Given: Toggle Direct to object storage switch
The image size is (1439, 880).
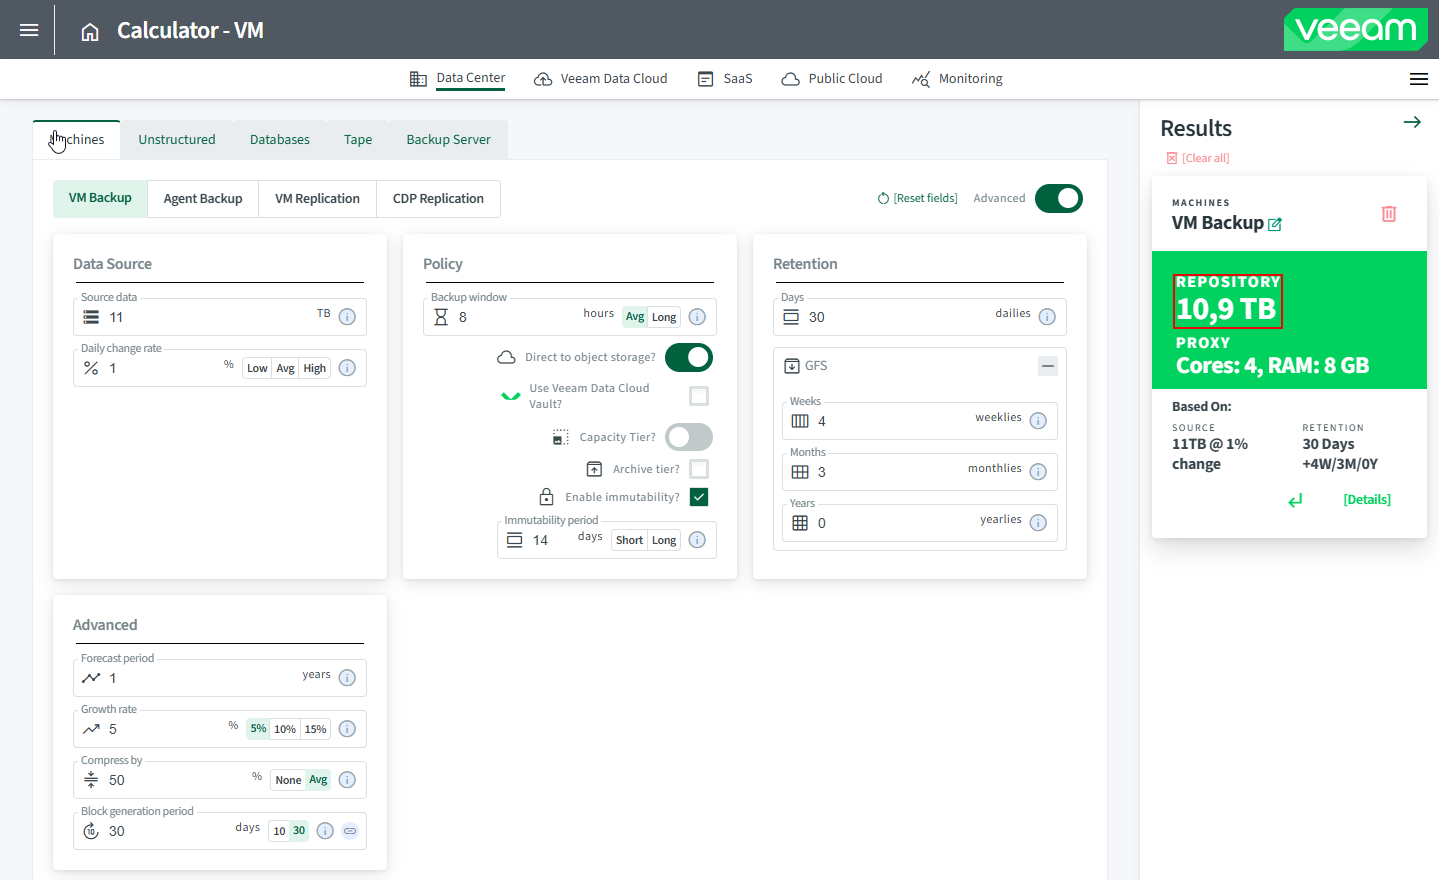Looking at the screenshot, I should pyautogui.click(x=689, y=357).
